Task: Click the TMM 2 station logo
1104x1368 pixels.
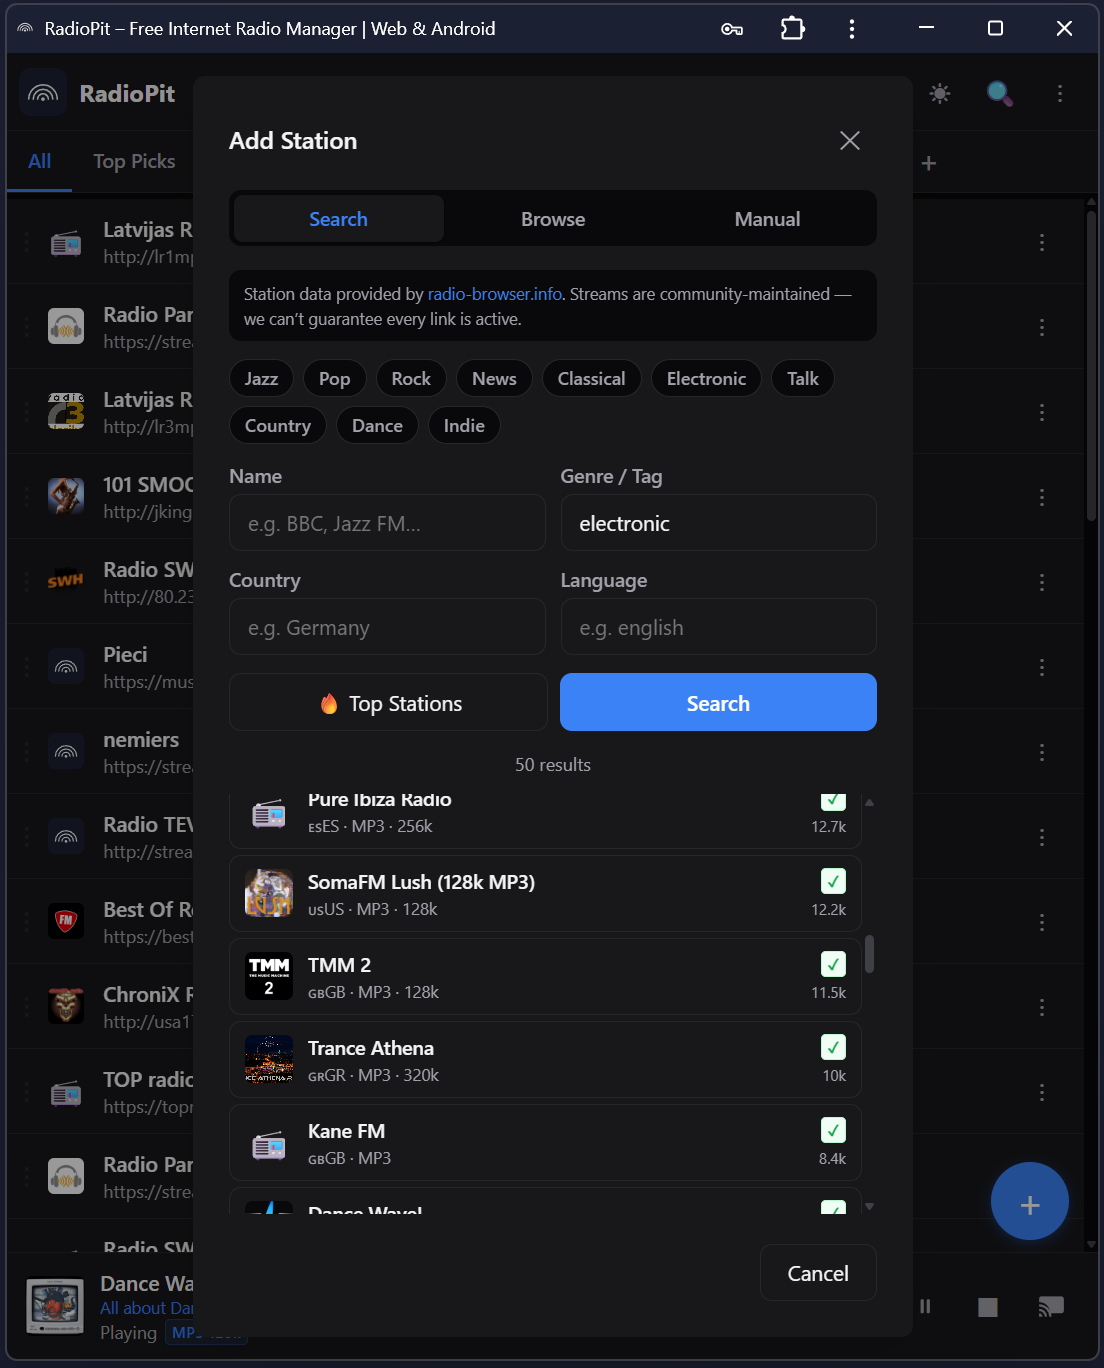Action: (x=269, y=976)
